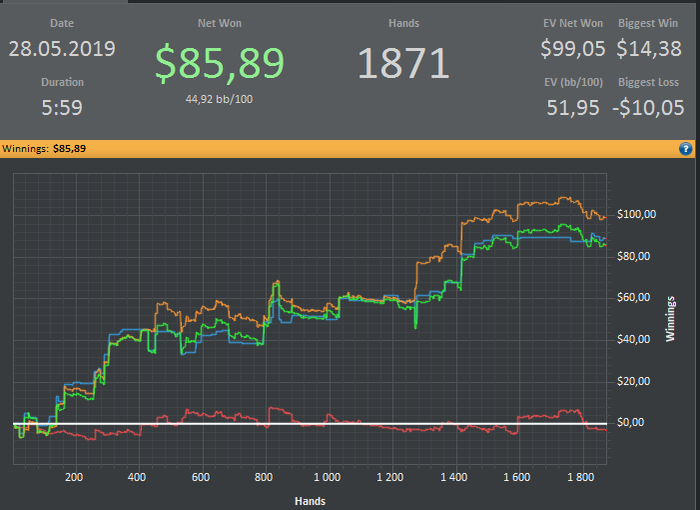This screenshot has width=700, height=510.
Task: Click the $0,00 y-axis label
Action: [630, 422]
